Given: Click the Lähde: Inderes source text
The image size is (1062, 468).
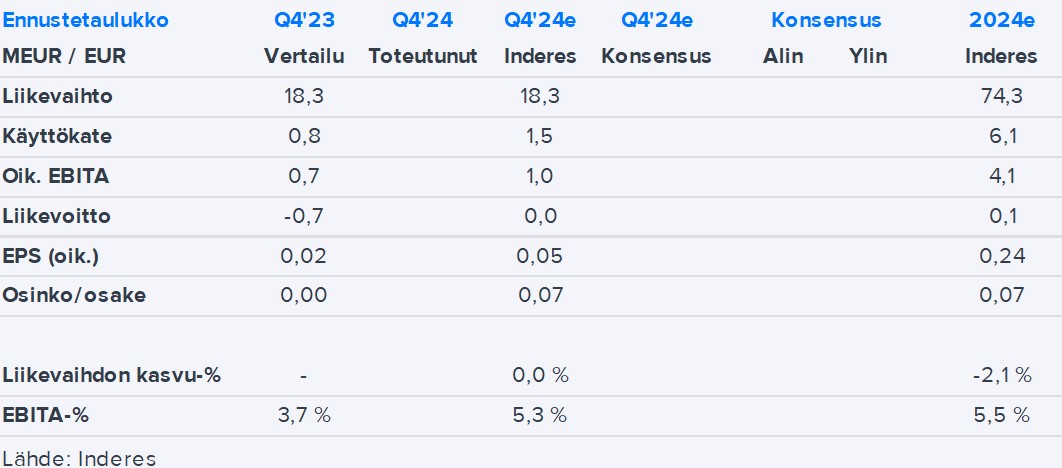Looking at the screenshot, I should click(x=79, y=459).
